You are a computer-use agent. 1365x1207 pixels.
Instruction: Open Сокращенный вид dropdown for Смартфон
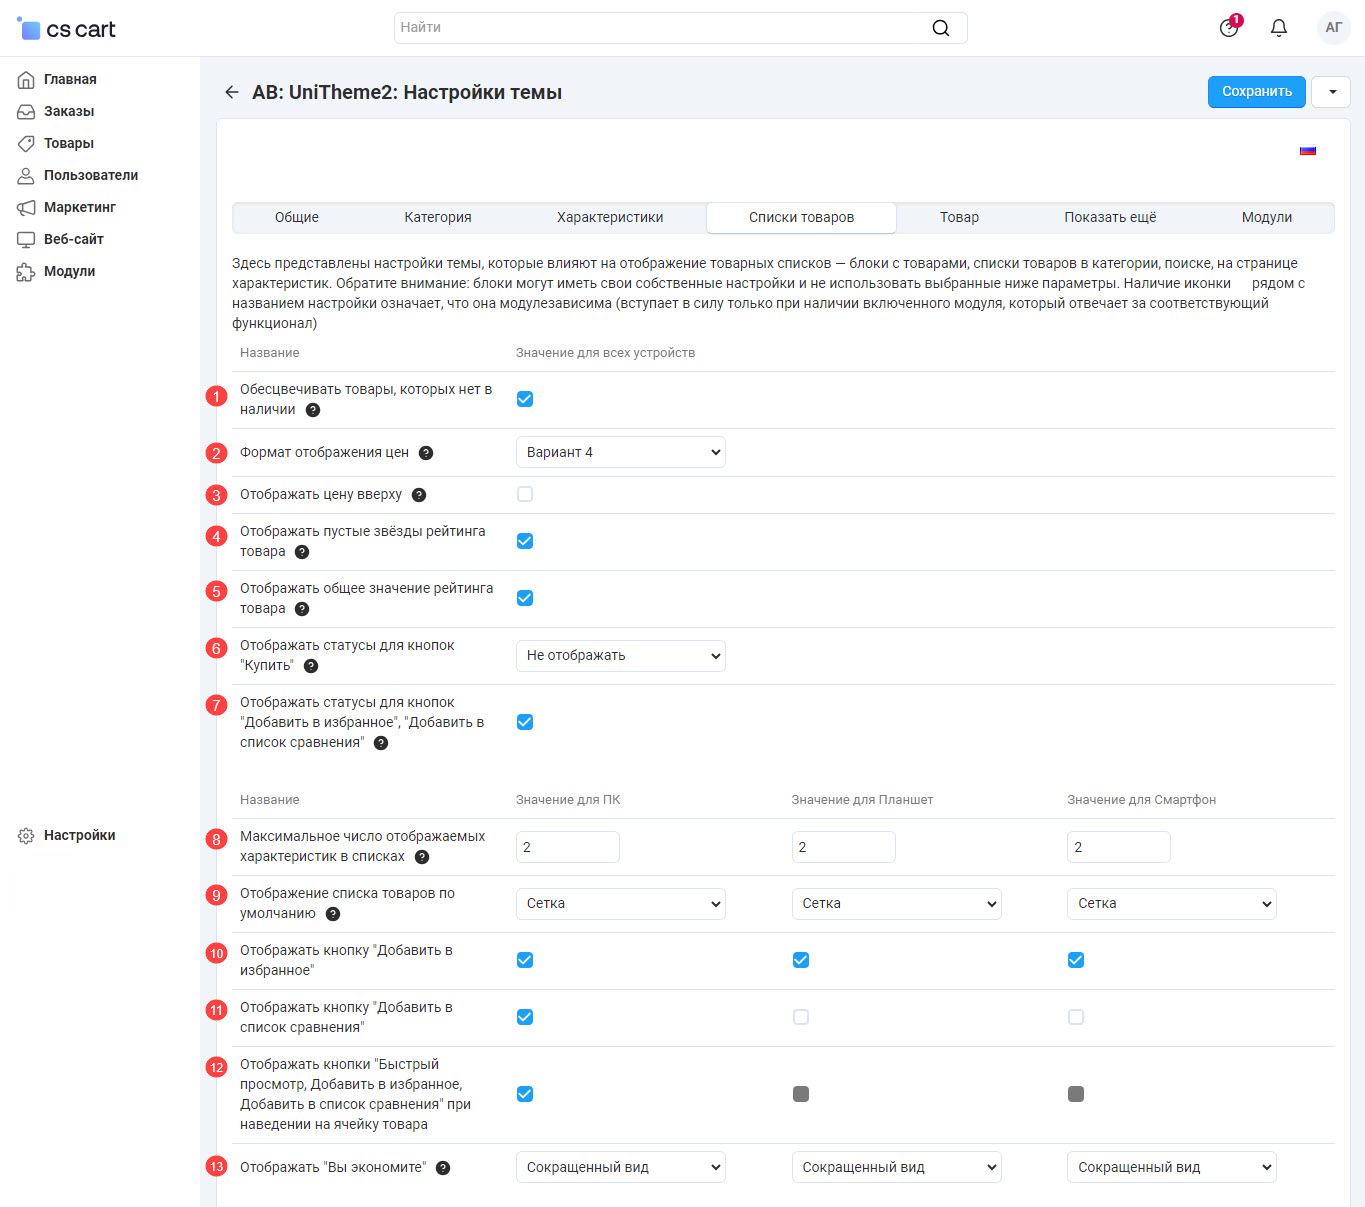1171,1167
